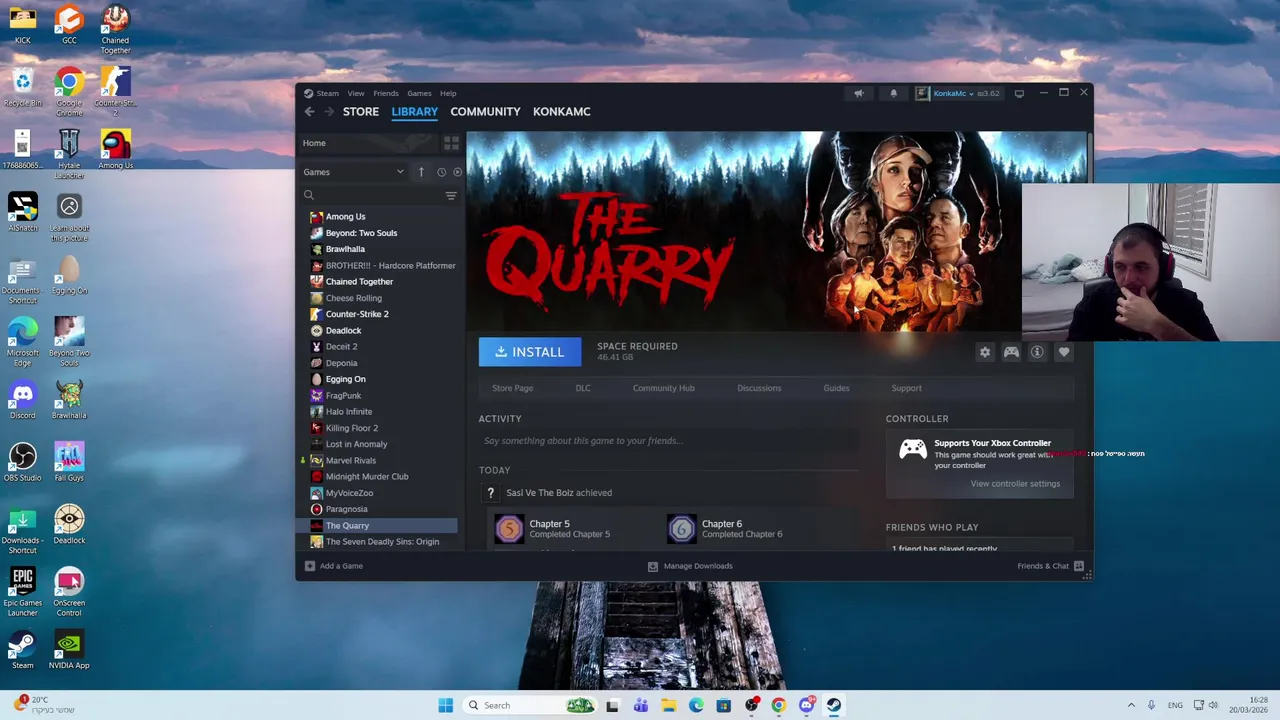Viewport: 1280px width, 720px height.
Task: Click the taskbar Search box
Action: (x=530, y=705)
